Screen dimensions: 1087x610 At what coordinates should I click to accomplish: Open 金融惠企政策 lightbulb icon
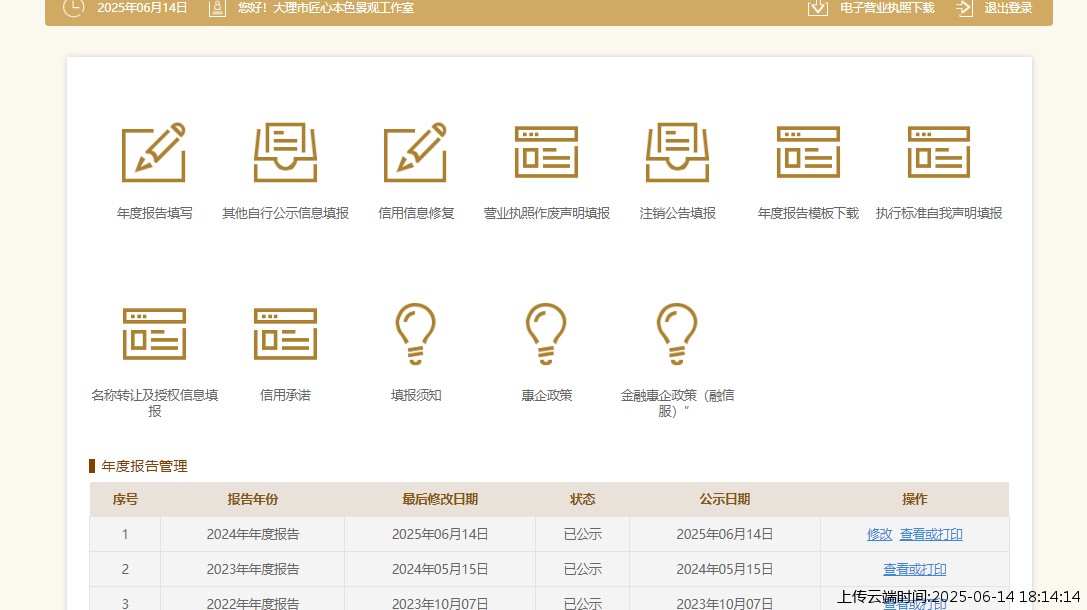(677, 333)
